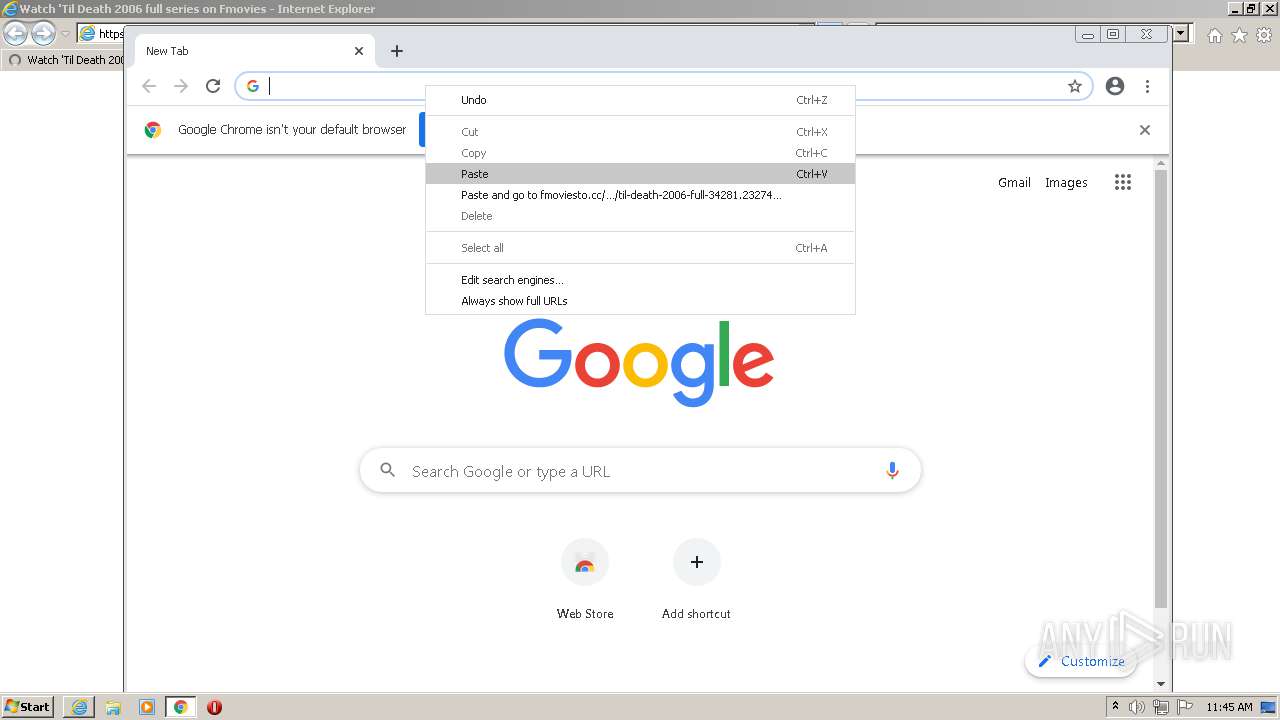The height and width of the screenshot is (720, 1280).
Task: Open a new tab with the plus button
Action: point(397,51)
